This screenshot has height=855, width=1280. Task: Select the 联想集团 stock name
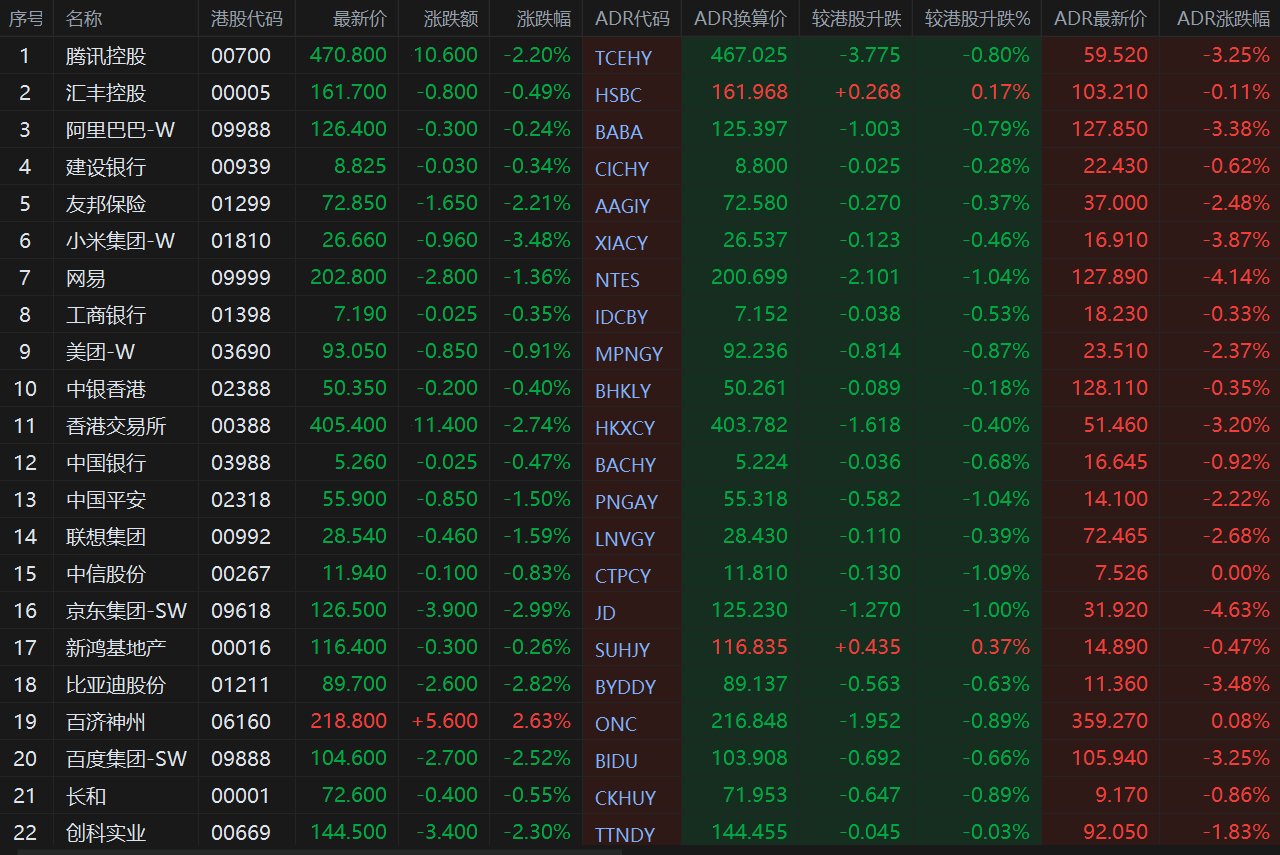point(106,536)
